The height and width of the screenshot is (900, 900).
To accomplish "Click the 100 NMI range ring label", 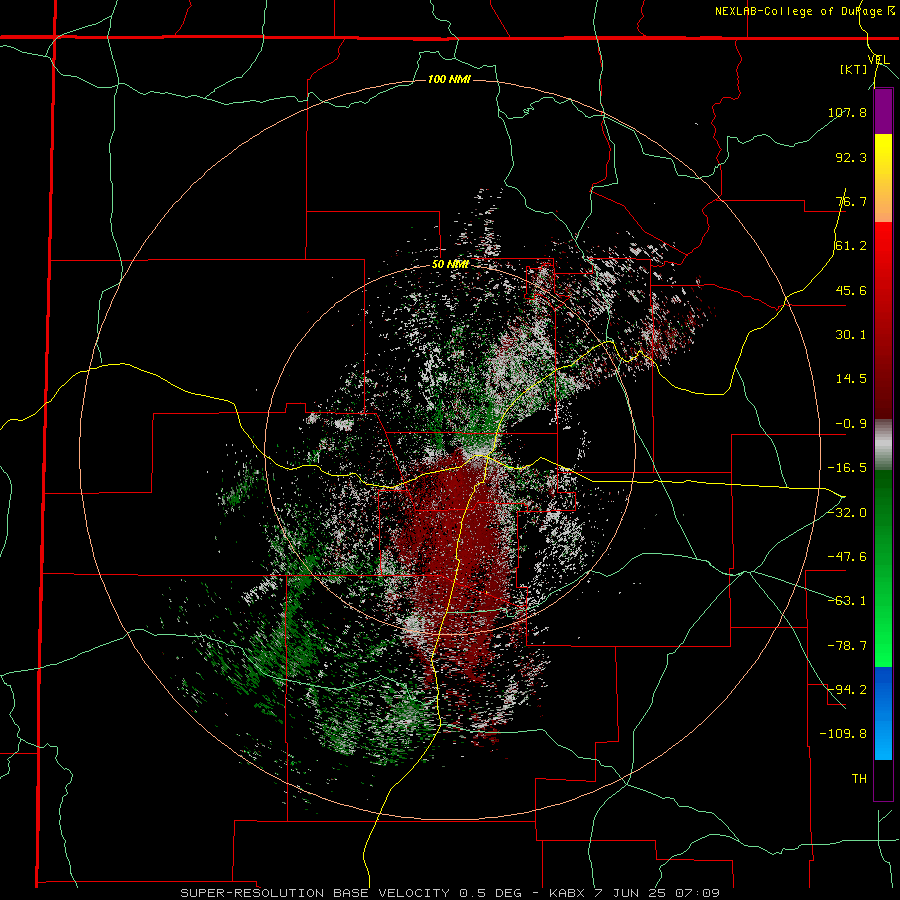I will coord(449,79).
